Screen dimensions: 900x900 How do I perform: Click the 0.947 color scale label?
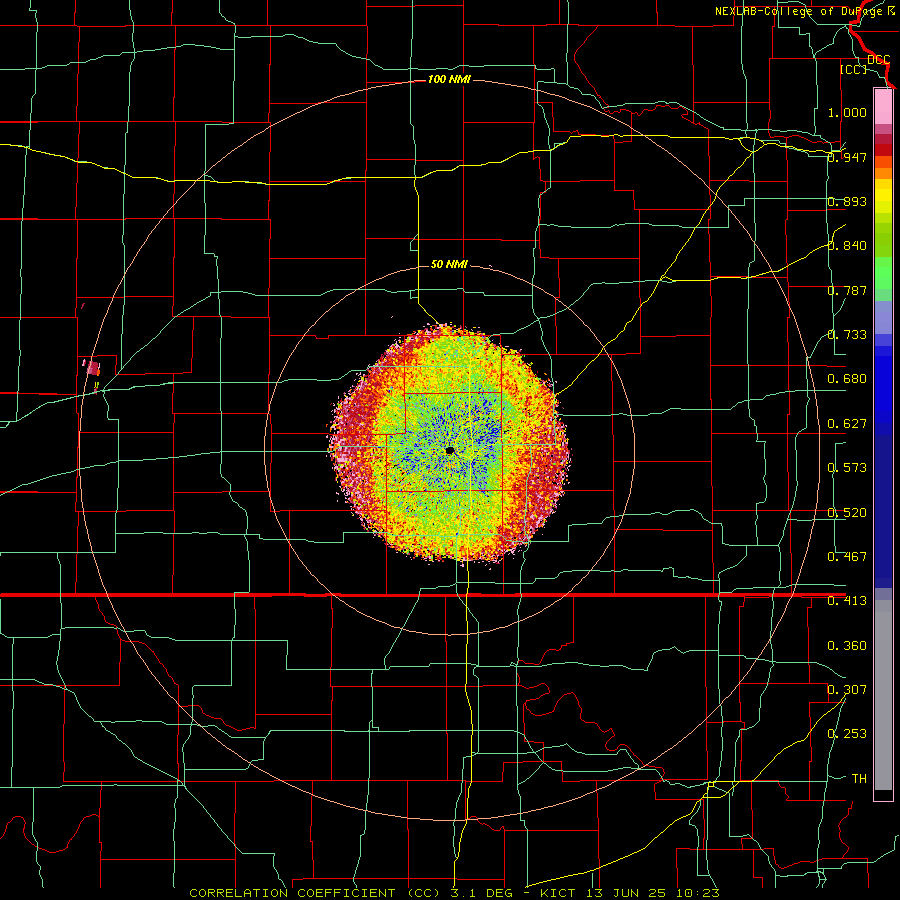coord(847,157)
